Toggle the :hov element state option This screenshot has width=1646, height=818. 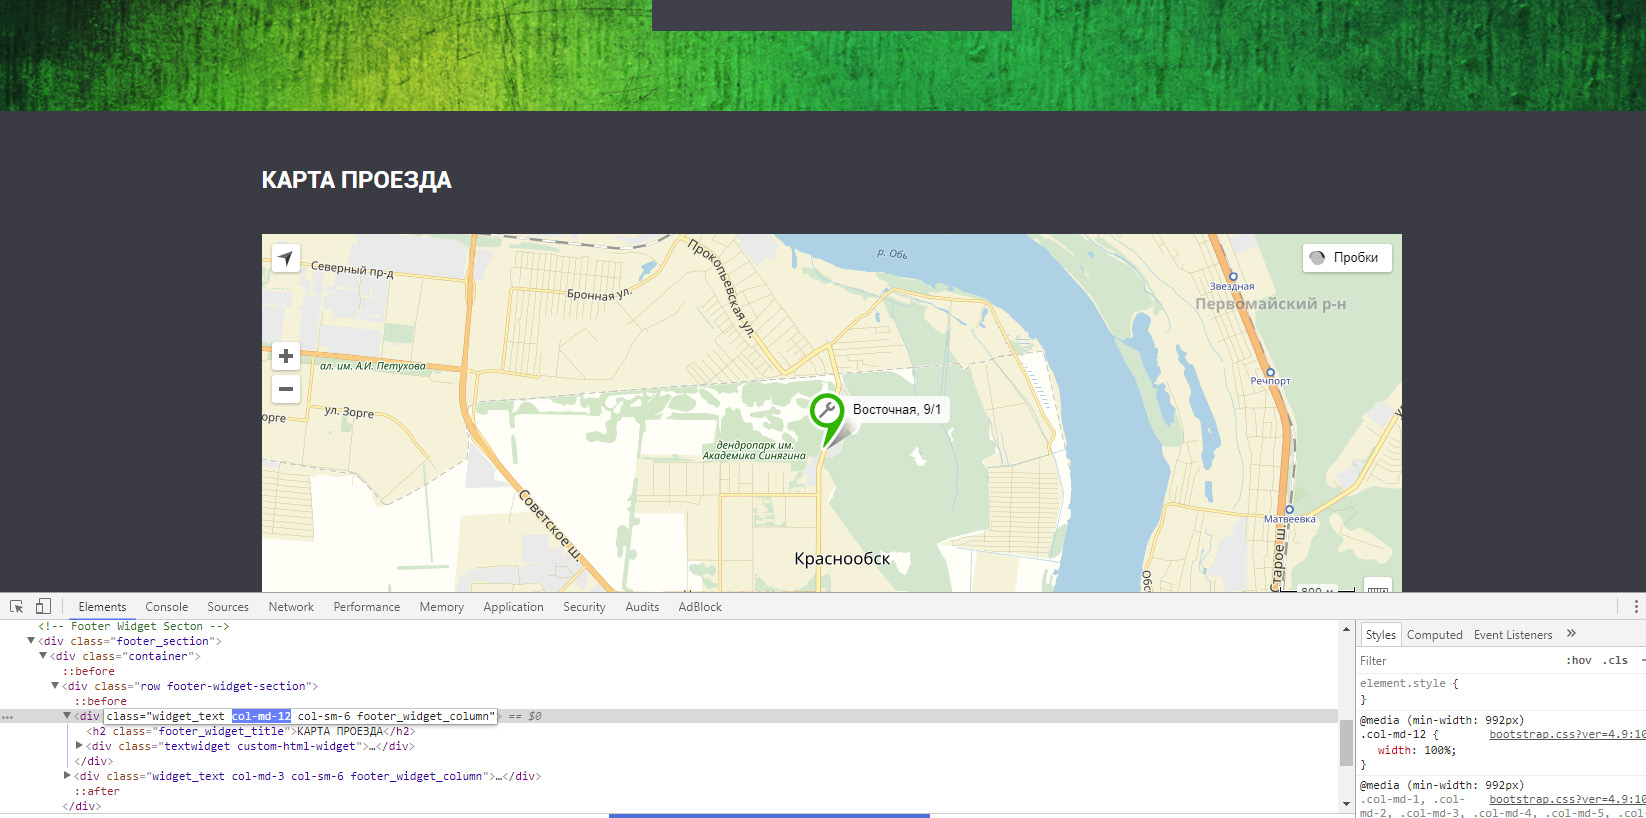click(1579, 661)
